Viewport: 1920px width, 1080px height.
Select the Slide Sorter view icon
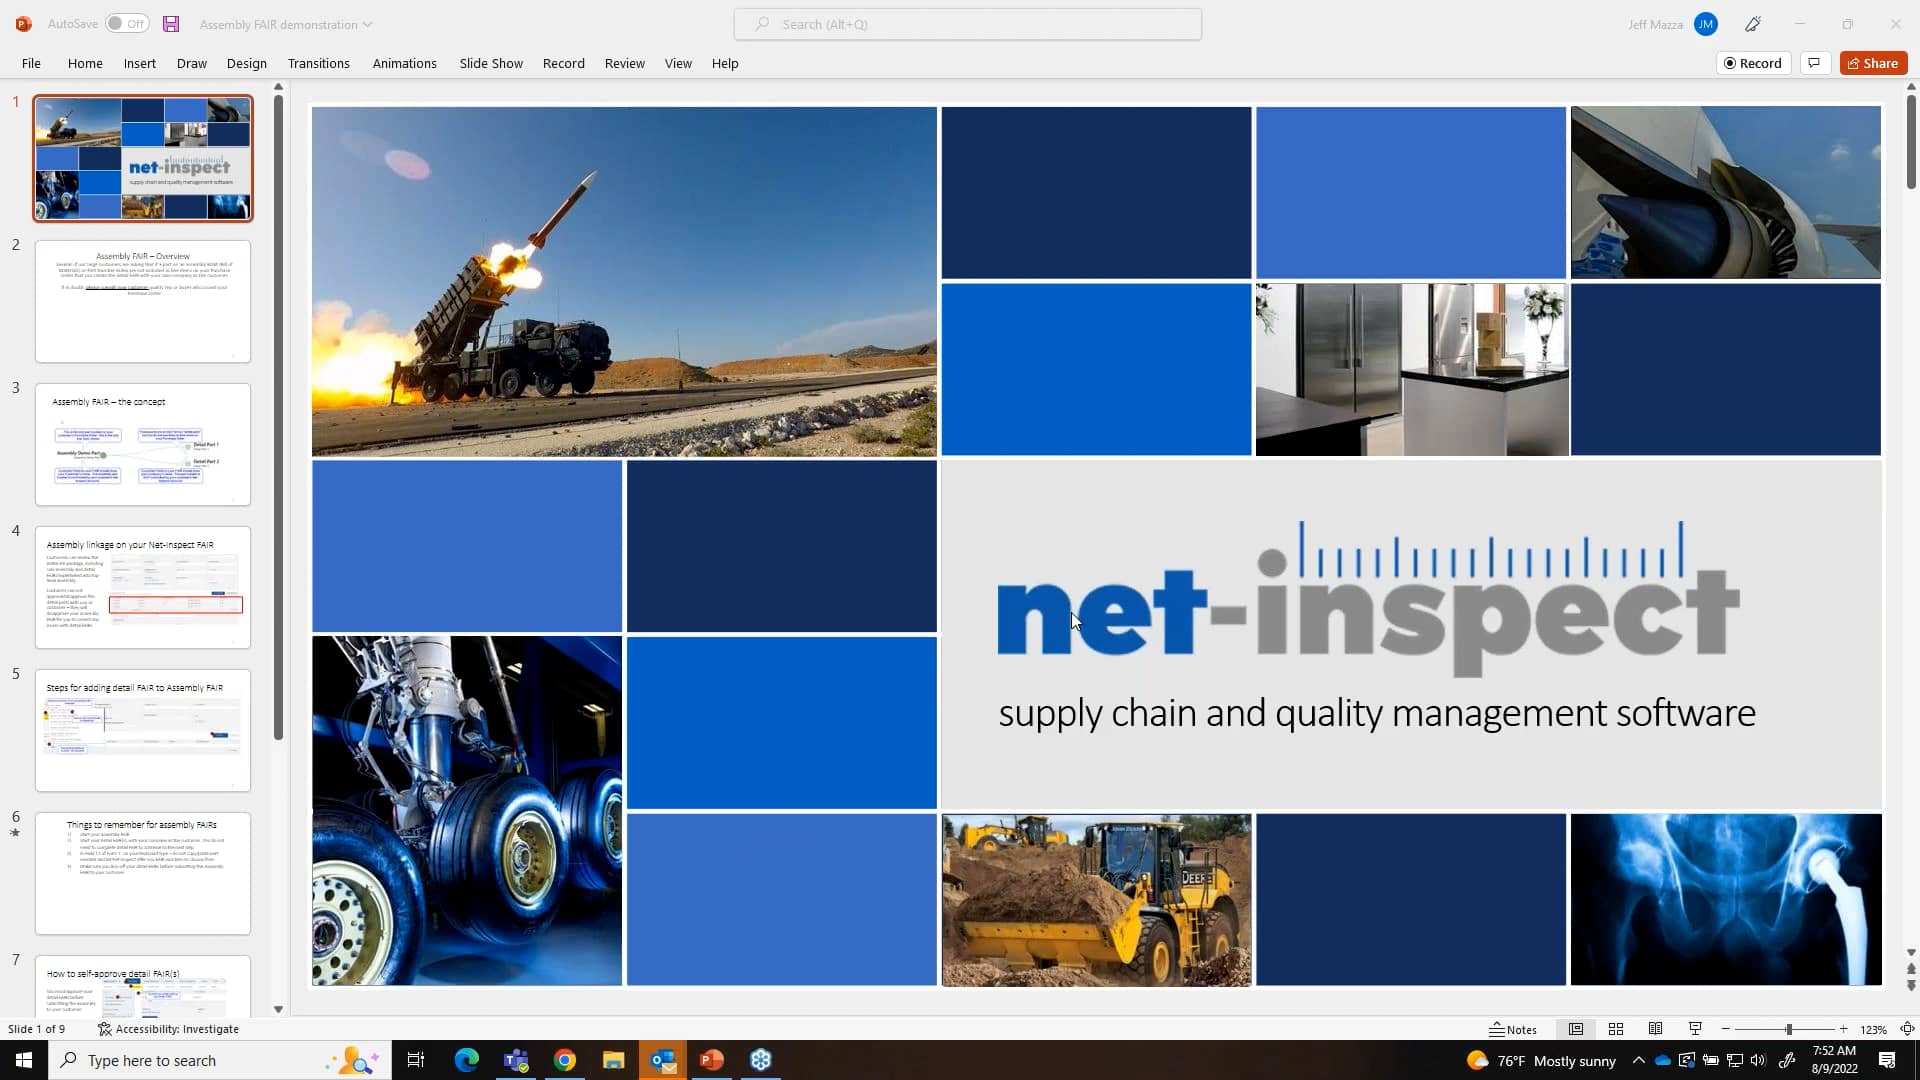(x=1615, y=1028)
